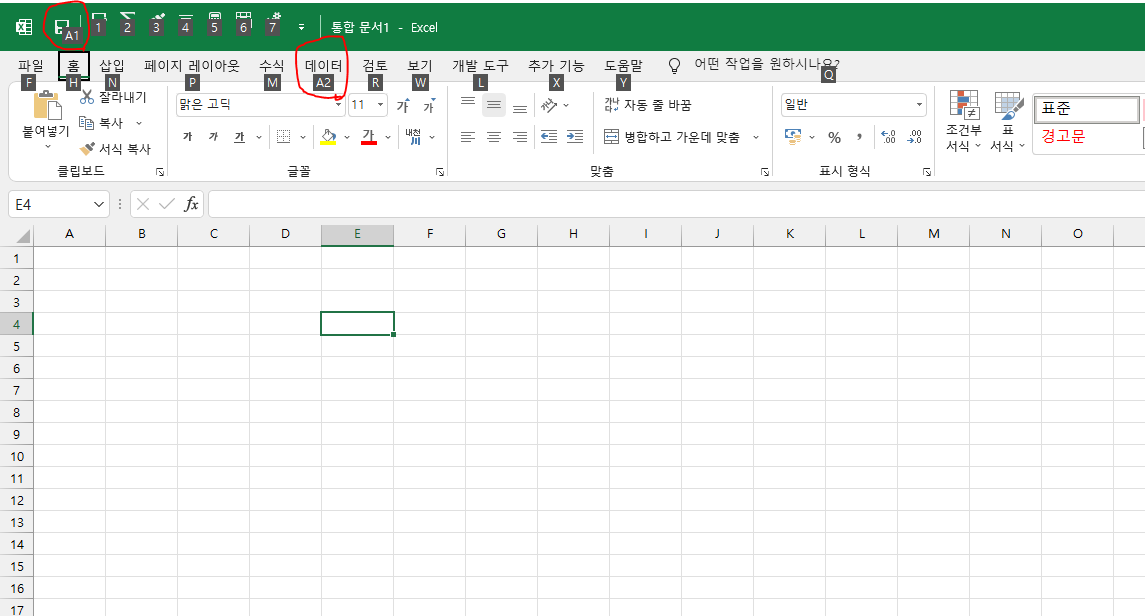The image size is (1145, 616).
Task: Toggle 병합하고 가운데 맞춤 merge and center
Action: pyautogui.click(x=672, y=136)
